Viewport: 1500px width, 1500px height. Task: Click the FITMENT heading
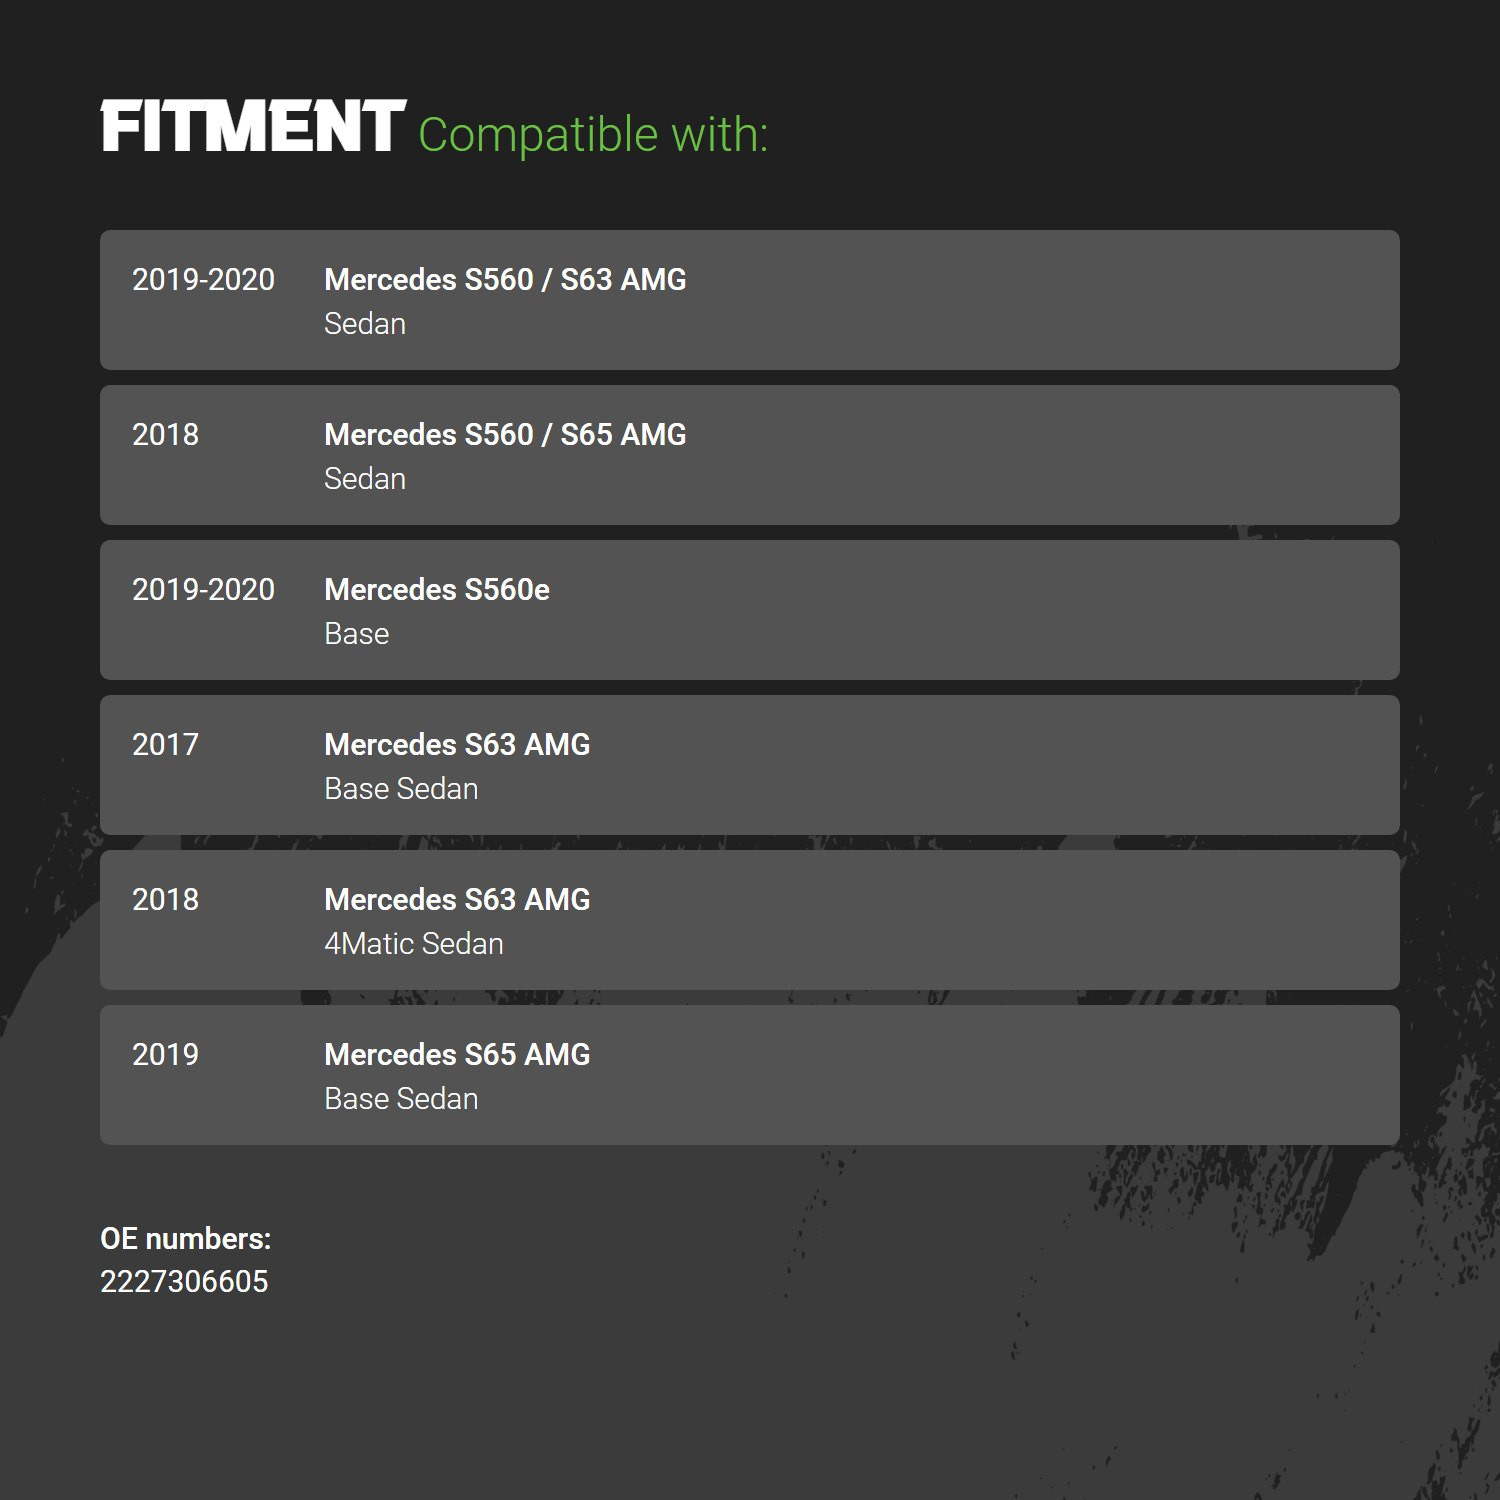click(x=253, y=127)
